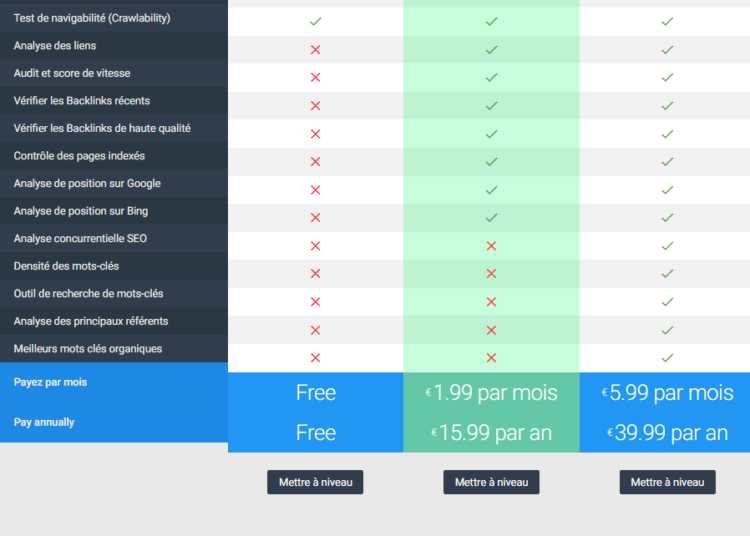This screenshot has width=750, height=536.
Task: Select the €39.99 par an price
Action: 667,433
